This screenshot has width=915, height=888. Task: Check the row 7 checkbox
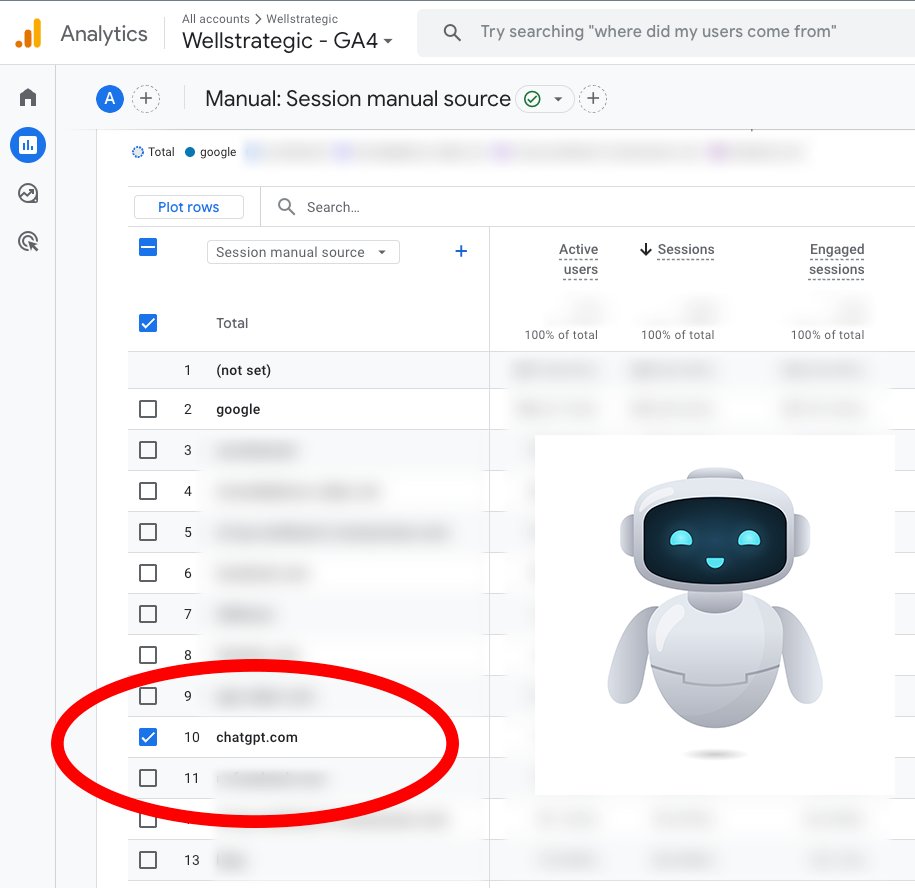click(148, 614)
